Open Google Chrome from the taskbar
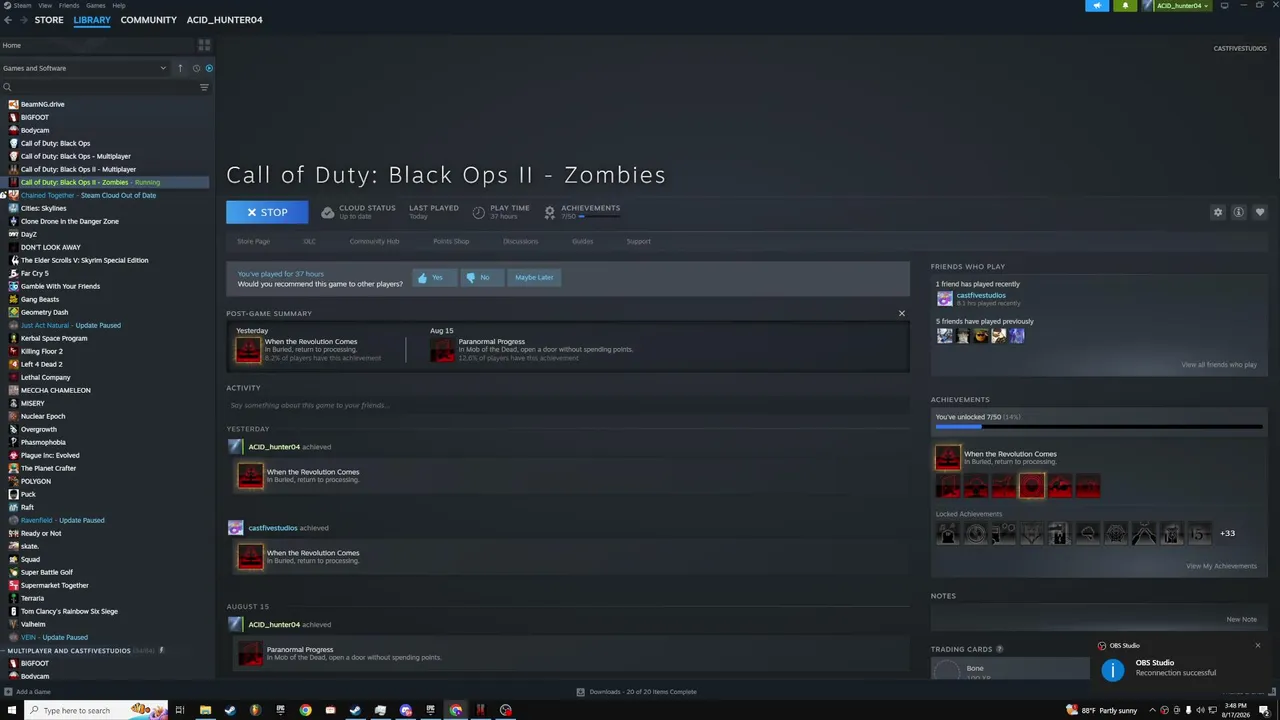 [x=305, y=710]
